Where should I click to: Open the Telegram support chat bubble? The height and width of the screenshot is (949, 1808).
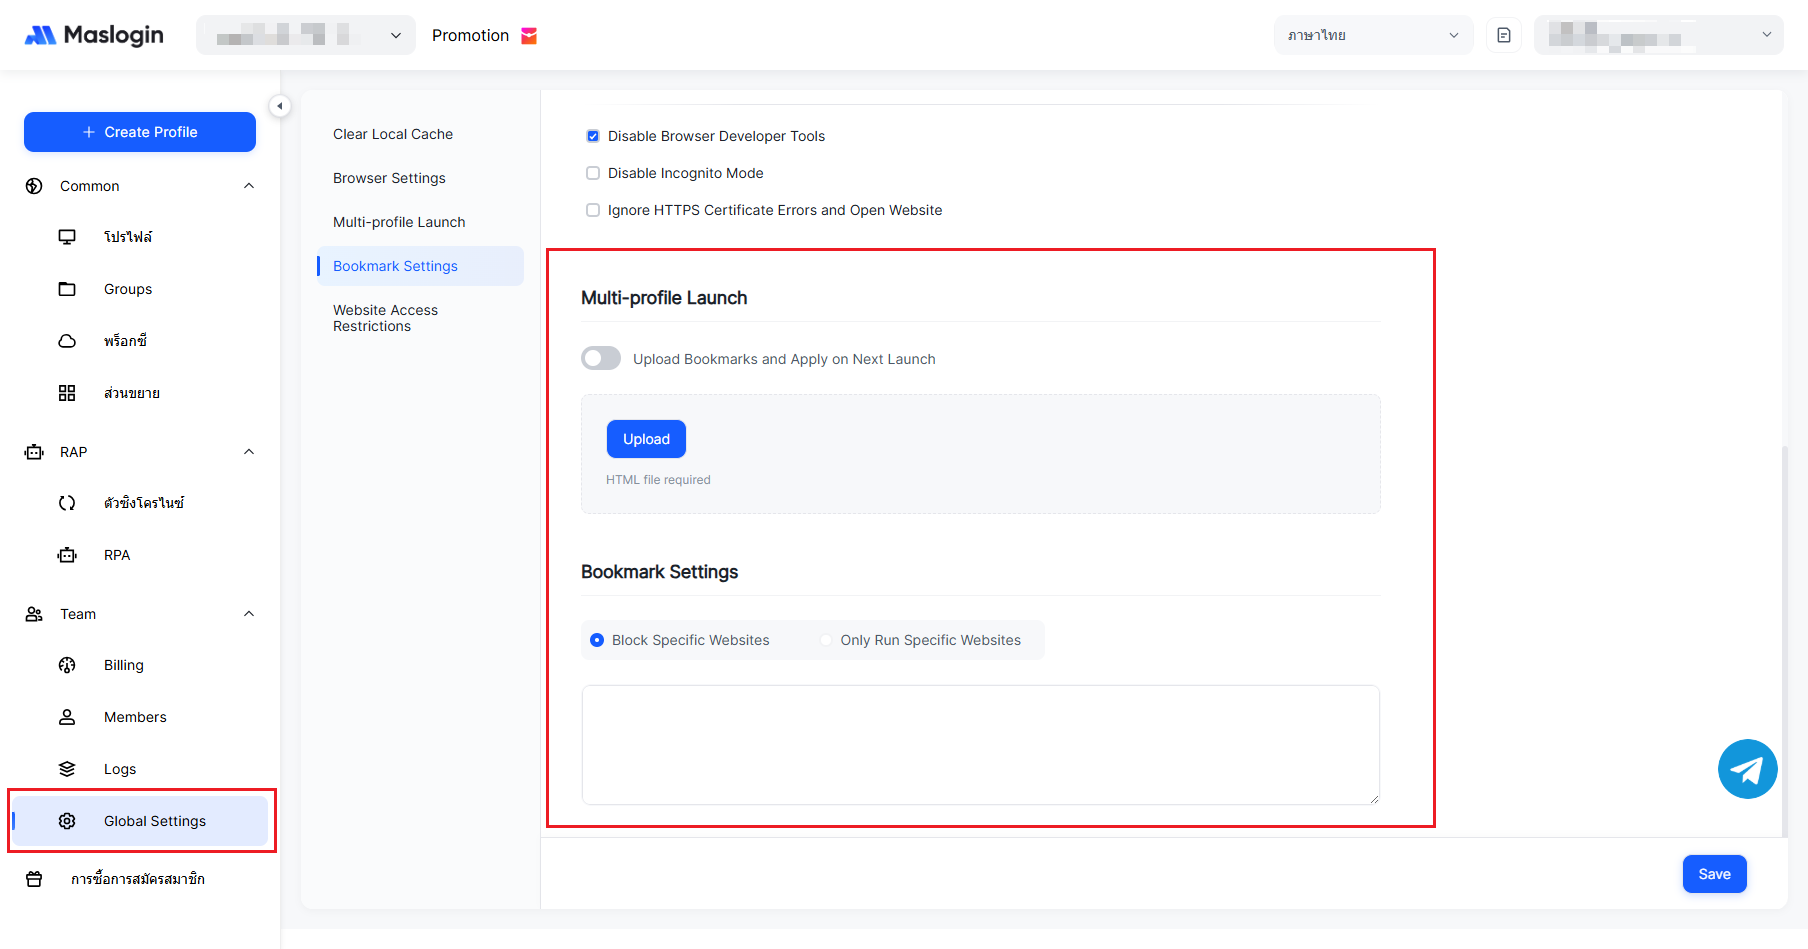coord(1747,769)
